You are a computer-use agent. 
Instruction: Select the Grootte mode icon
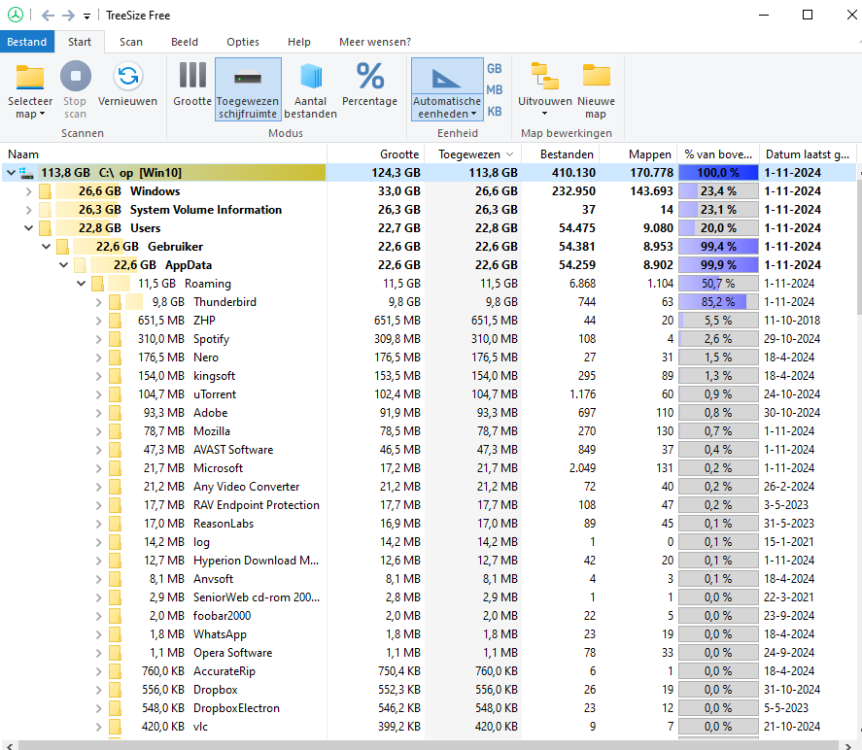(x=192, y=77)
